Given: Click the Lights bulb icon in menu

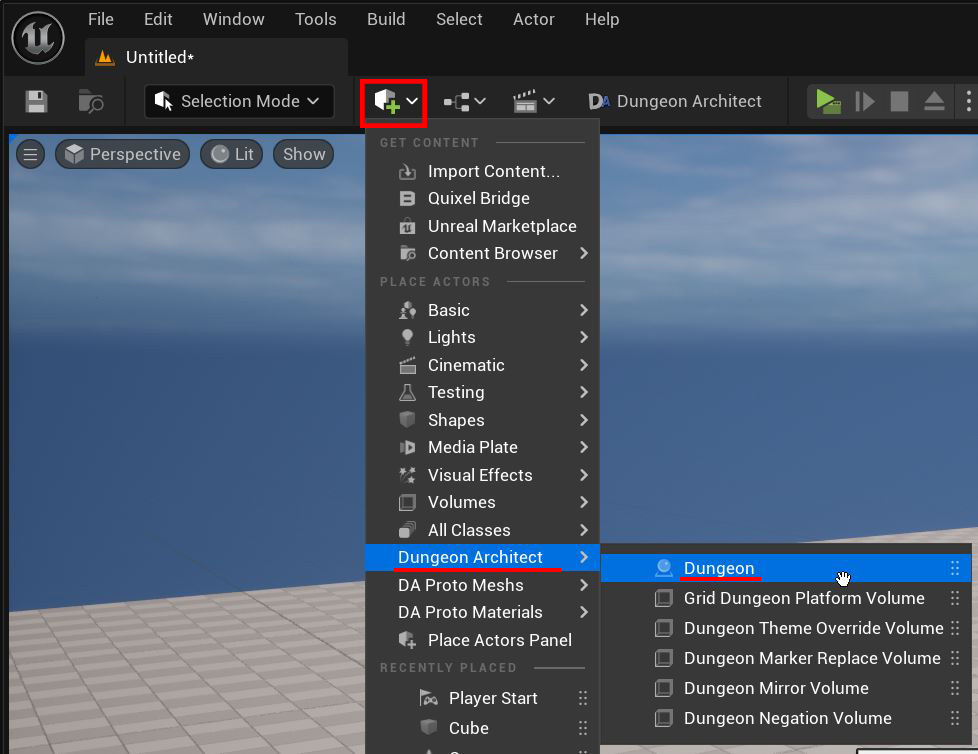Looking at the screenshot, I should [x=407, y=337].
